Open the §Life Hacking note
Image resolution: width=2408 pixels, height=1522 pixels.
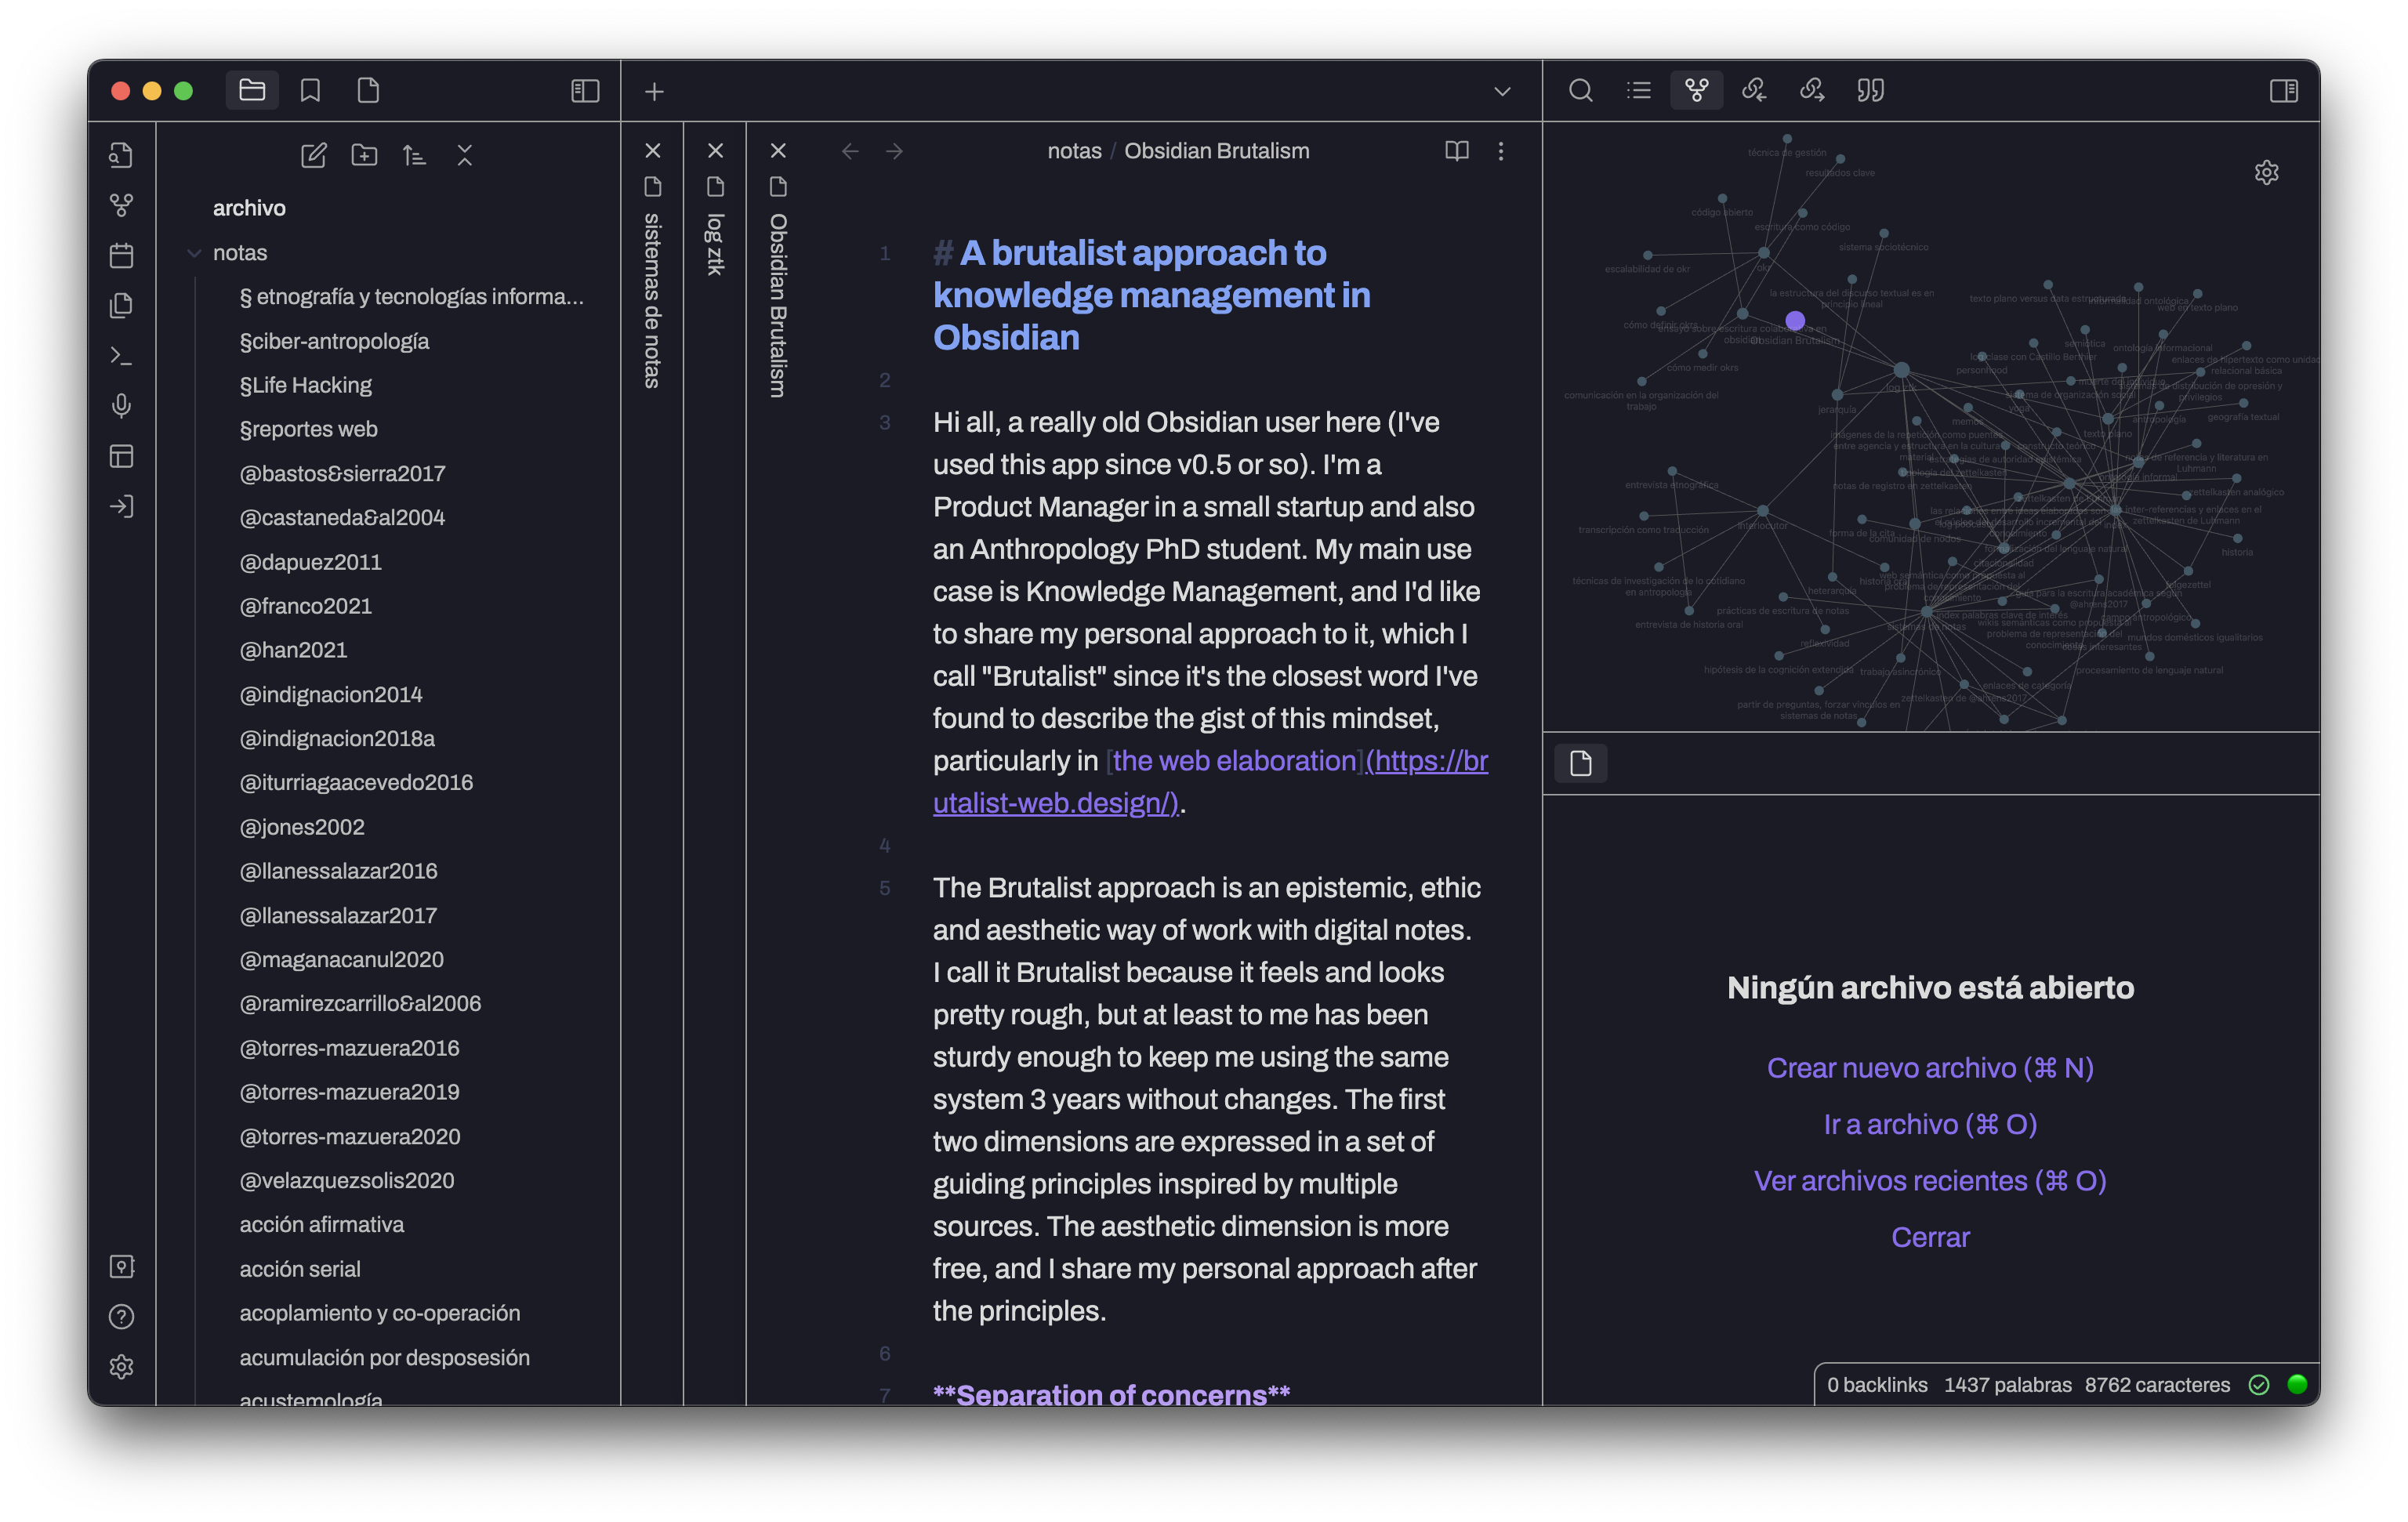(x=305, y=385)
